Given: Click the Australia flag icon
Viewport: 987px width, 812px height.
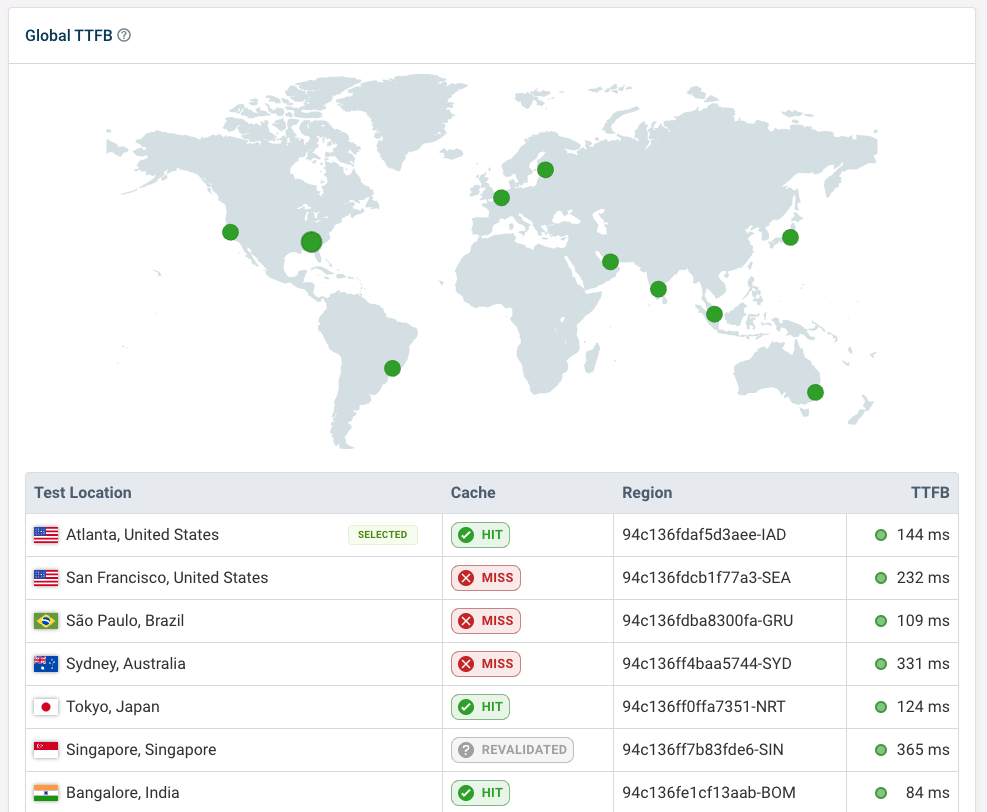Looking at the screenshot, I should pos(46,663).
